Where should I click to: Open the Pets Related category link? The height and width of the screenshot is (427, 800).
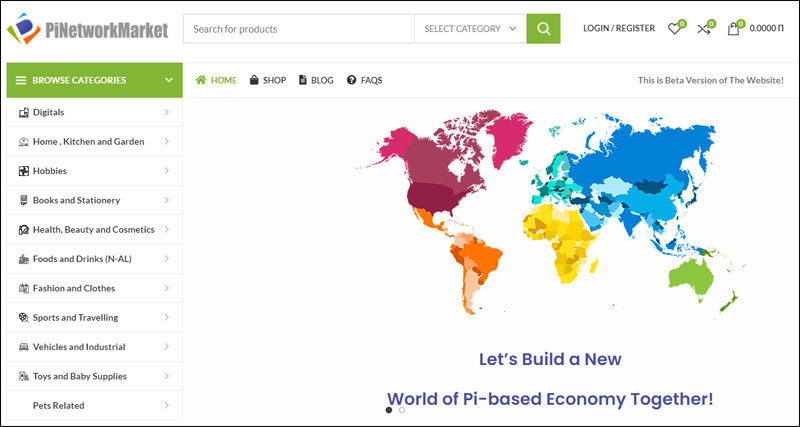(x=59, y=406)
